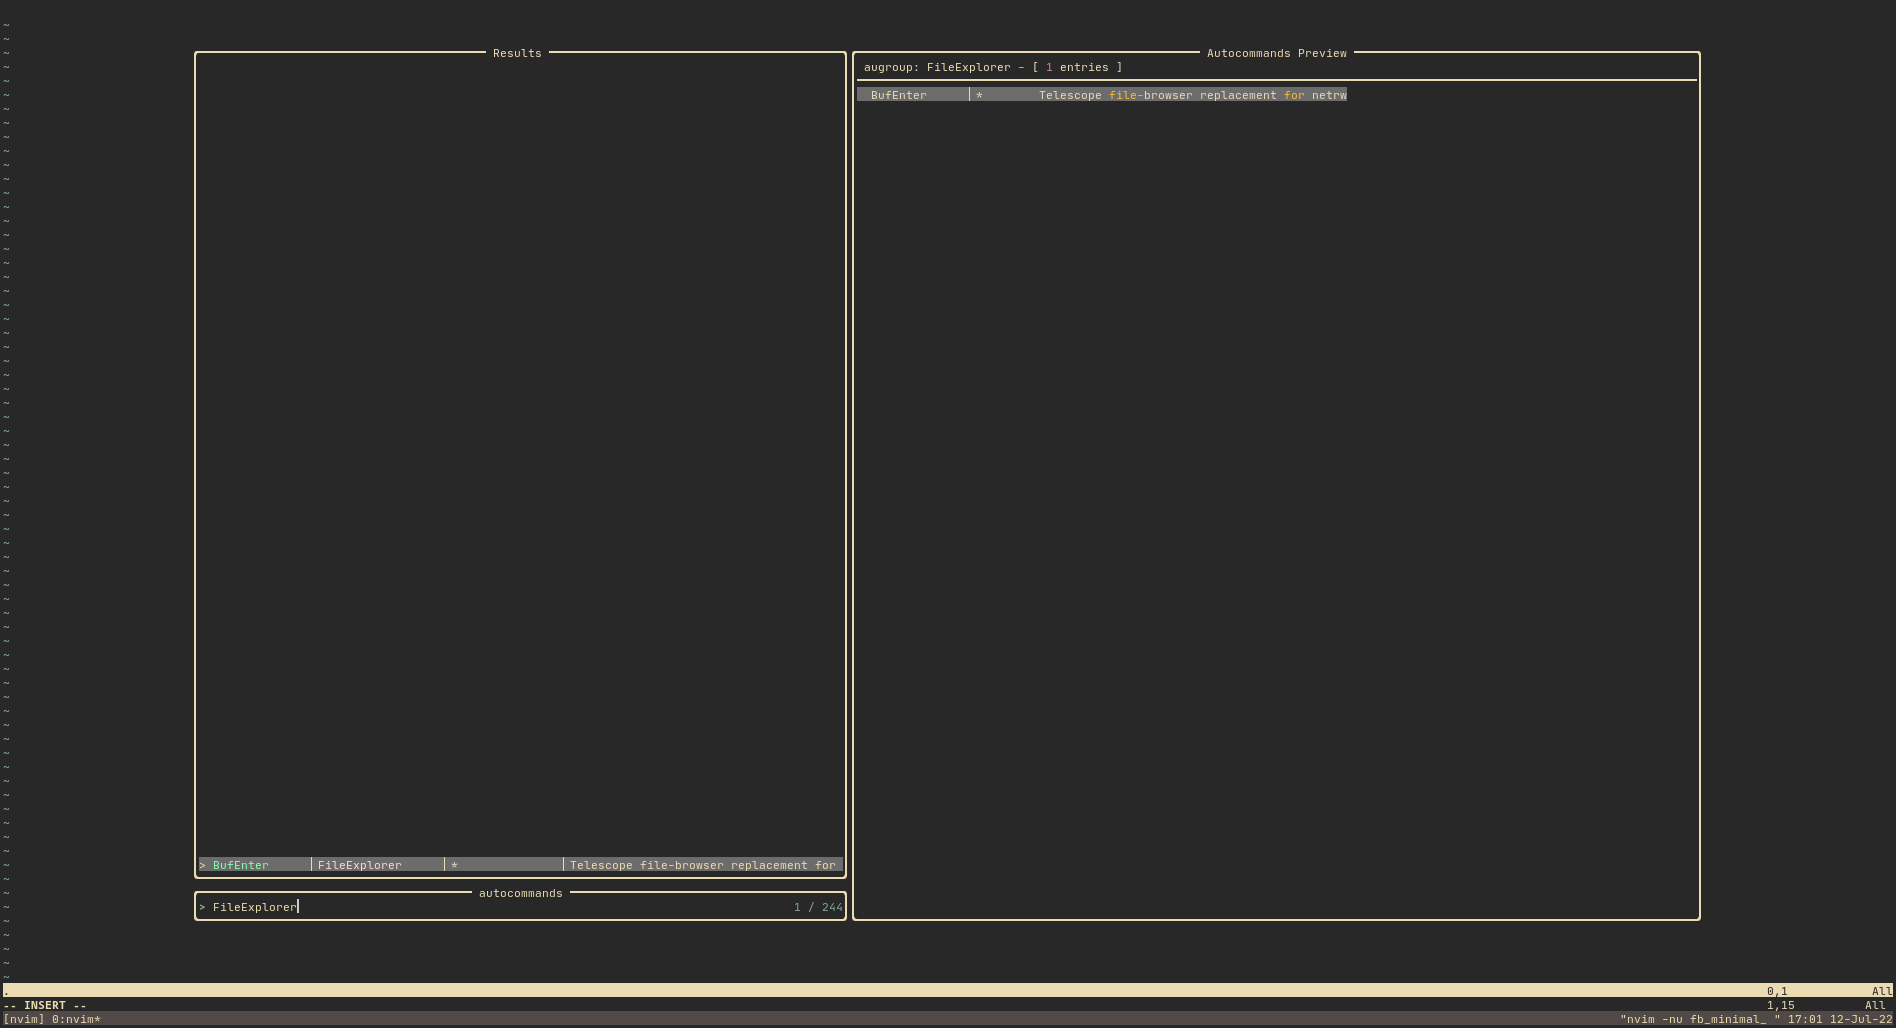This screenshot has width=1896, height=1028.
Task: Click the '>' prompt prefix in search box
Action: pyautogui.click(x=202, y=907)
